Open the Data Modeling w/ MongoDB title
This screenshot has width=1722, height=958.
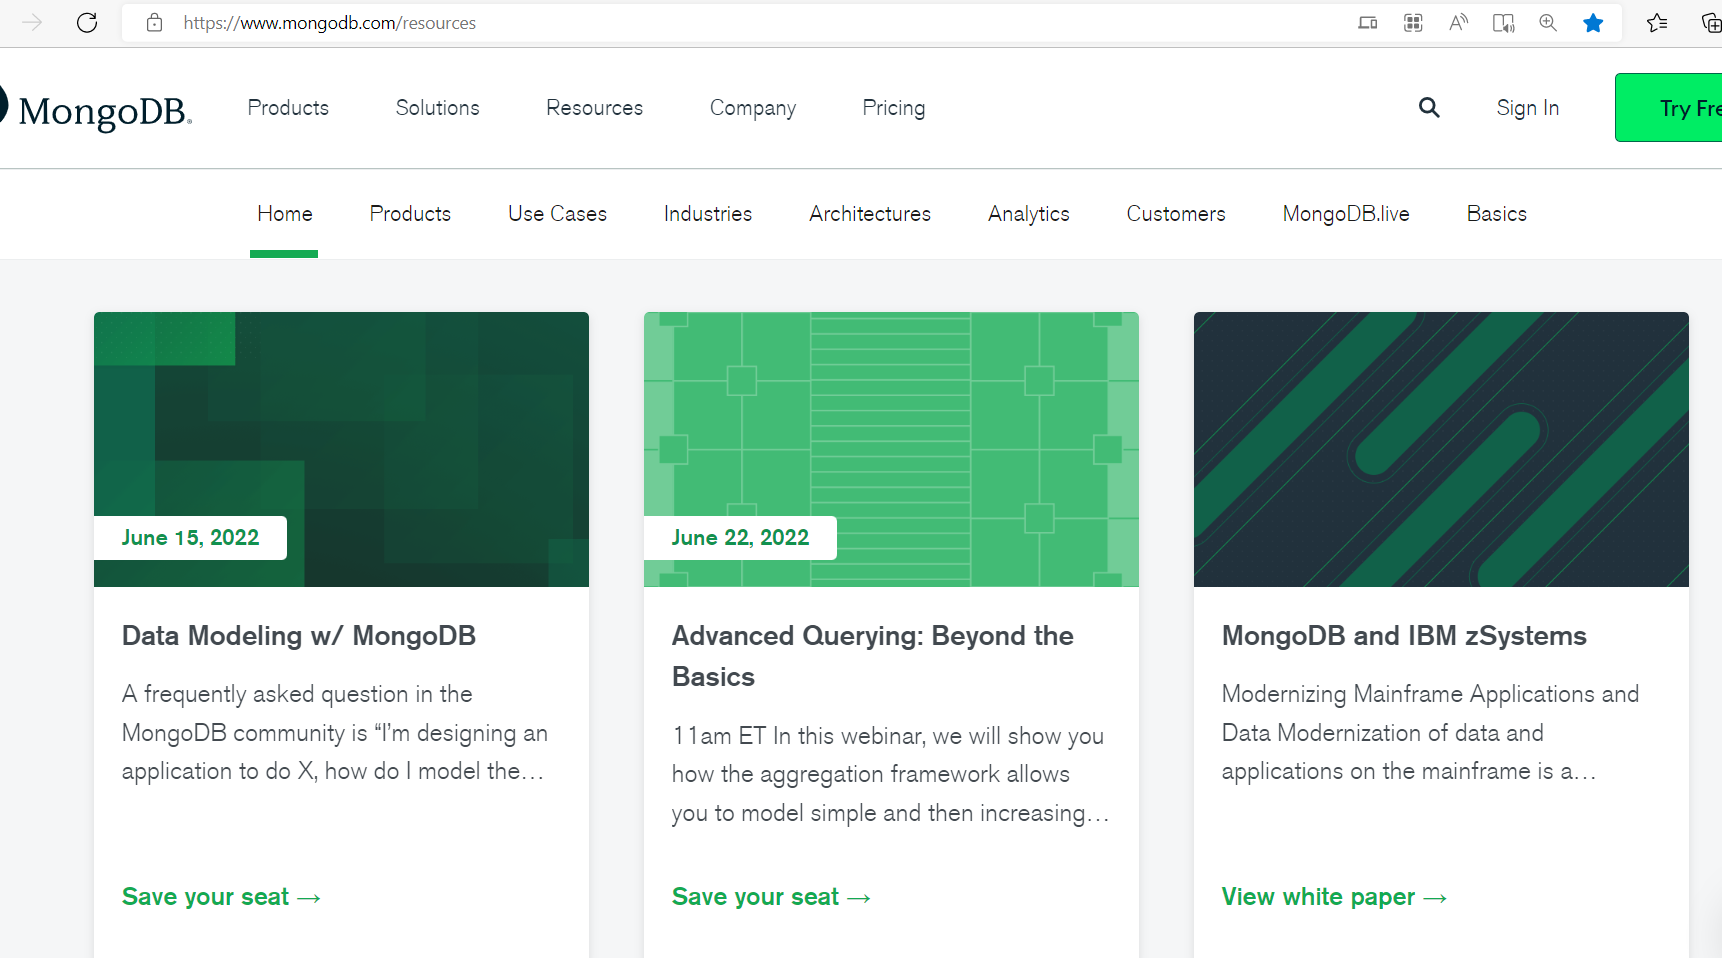pyautogui.click(x=299, y=636)
